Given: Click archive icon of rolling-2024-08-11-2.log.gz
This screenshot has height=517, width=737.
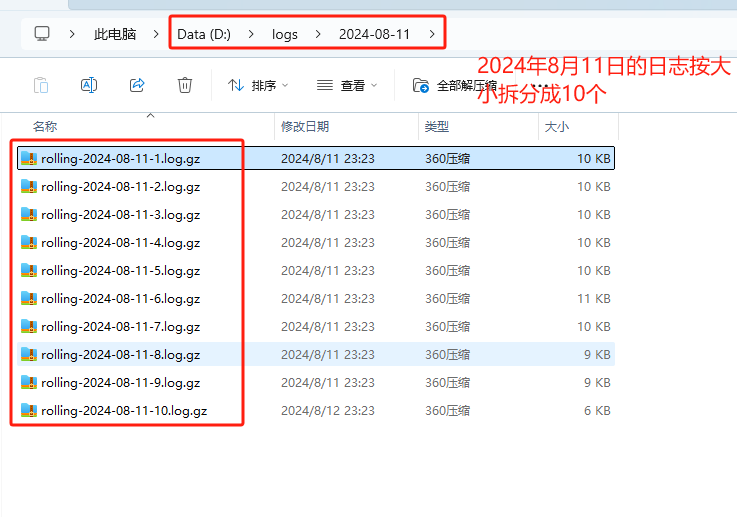Looking at the screenshot, I should (x=29, y=187).
